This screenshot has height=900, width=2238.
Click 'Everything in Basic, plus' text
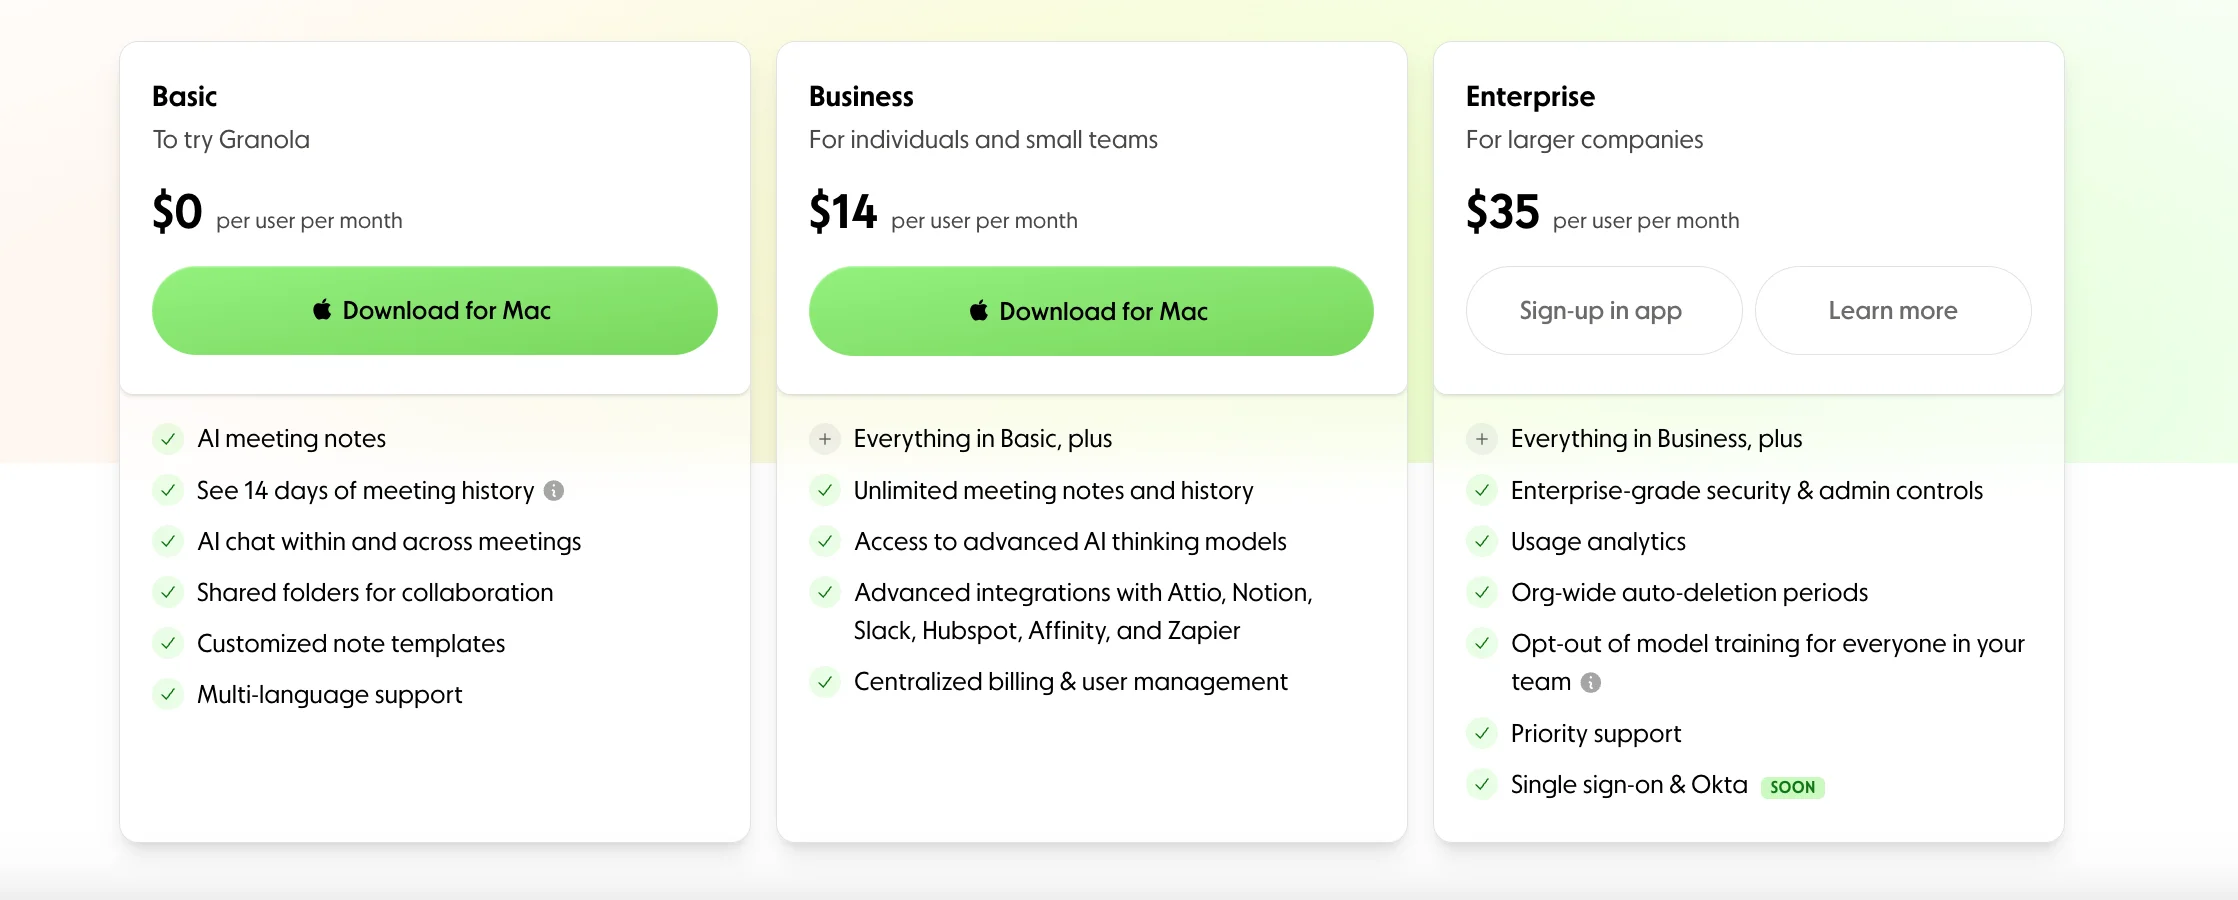pyautogui.click(x=983, y=439)
